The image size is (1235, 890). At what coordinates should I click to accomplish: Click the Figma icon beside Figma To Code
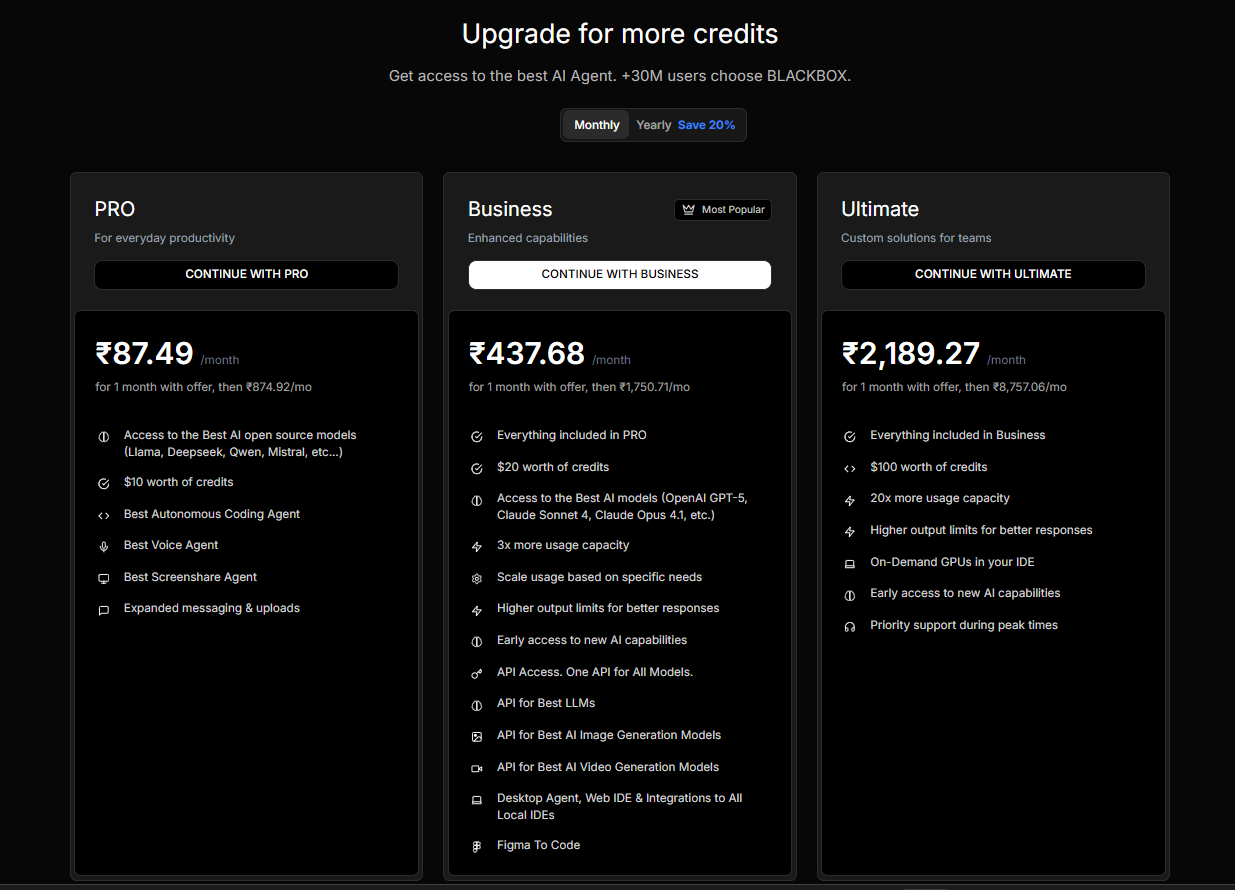coord(477,846)
